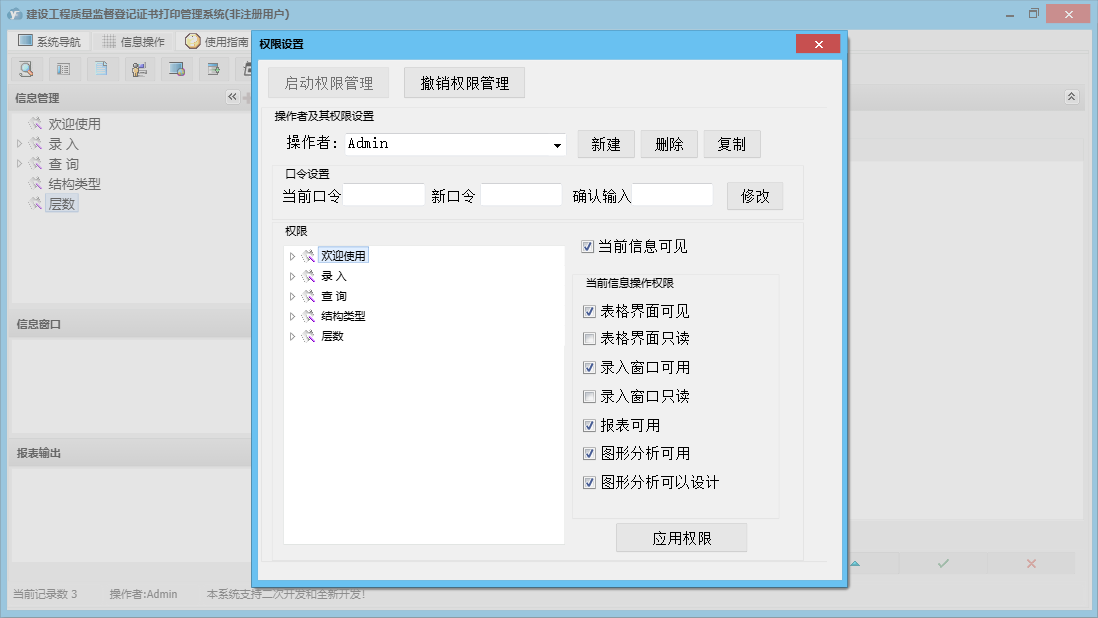Click the hammer icon beside 欢迎使用 in sidebar

35,124
